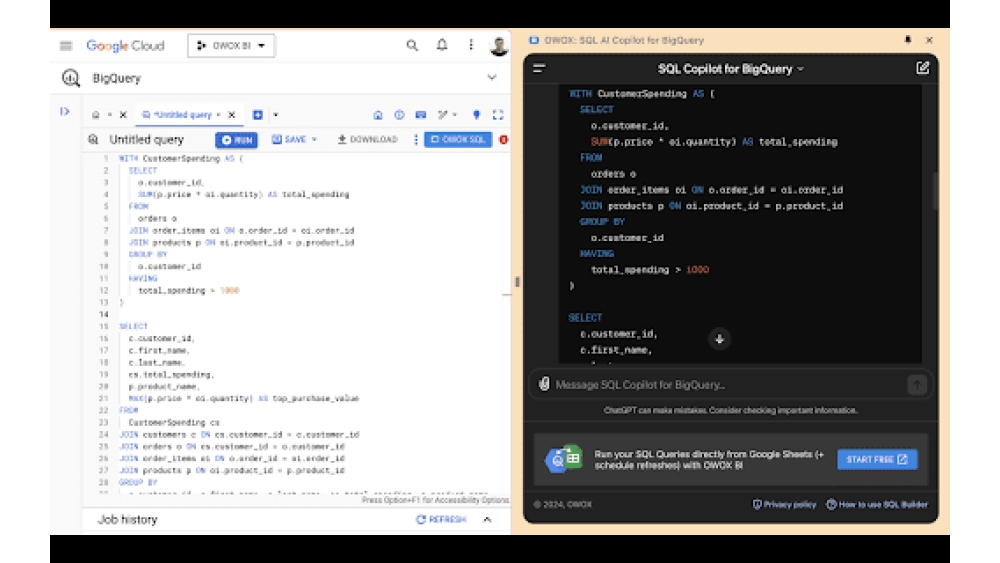Add a new query tab with plus icon
Screen dimensions: 1000x563
click(258, 115)
